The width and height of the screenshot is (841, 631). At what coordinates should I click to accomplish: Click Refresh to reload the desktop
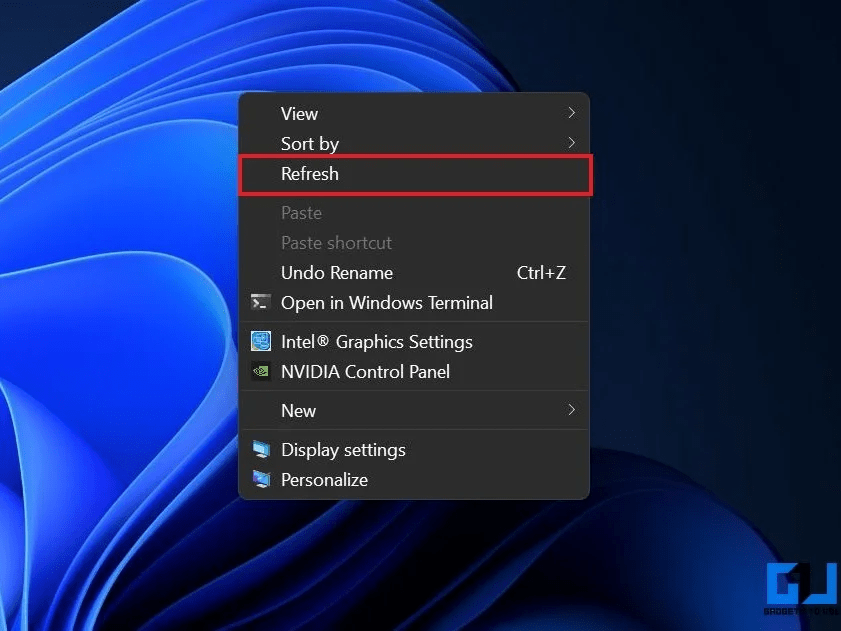click(310, 173)
